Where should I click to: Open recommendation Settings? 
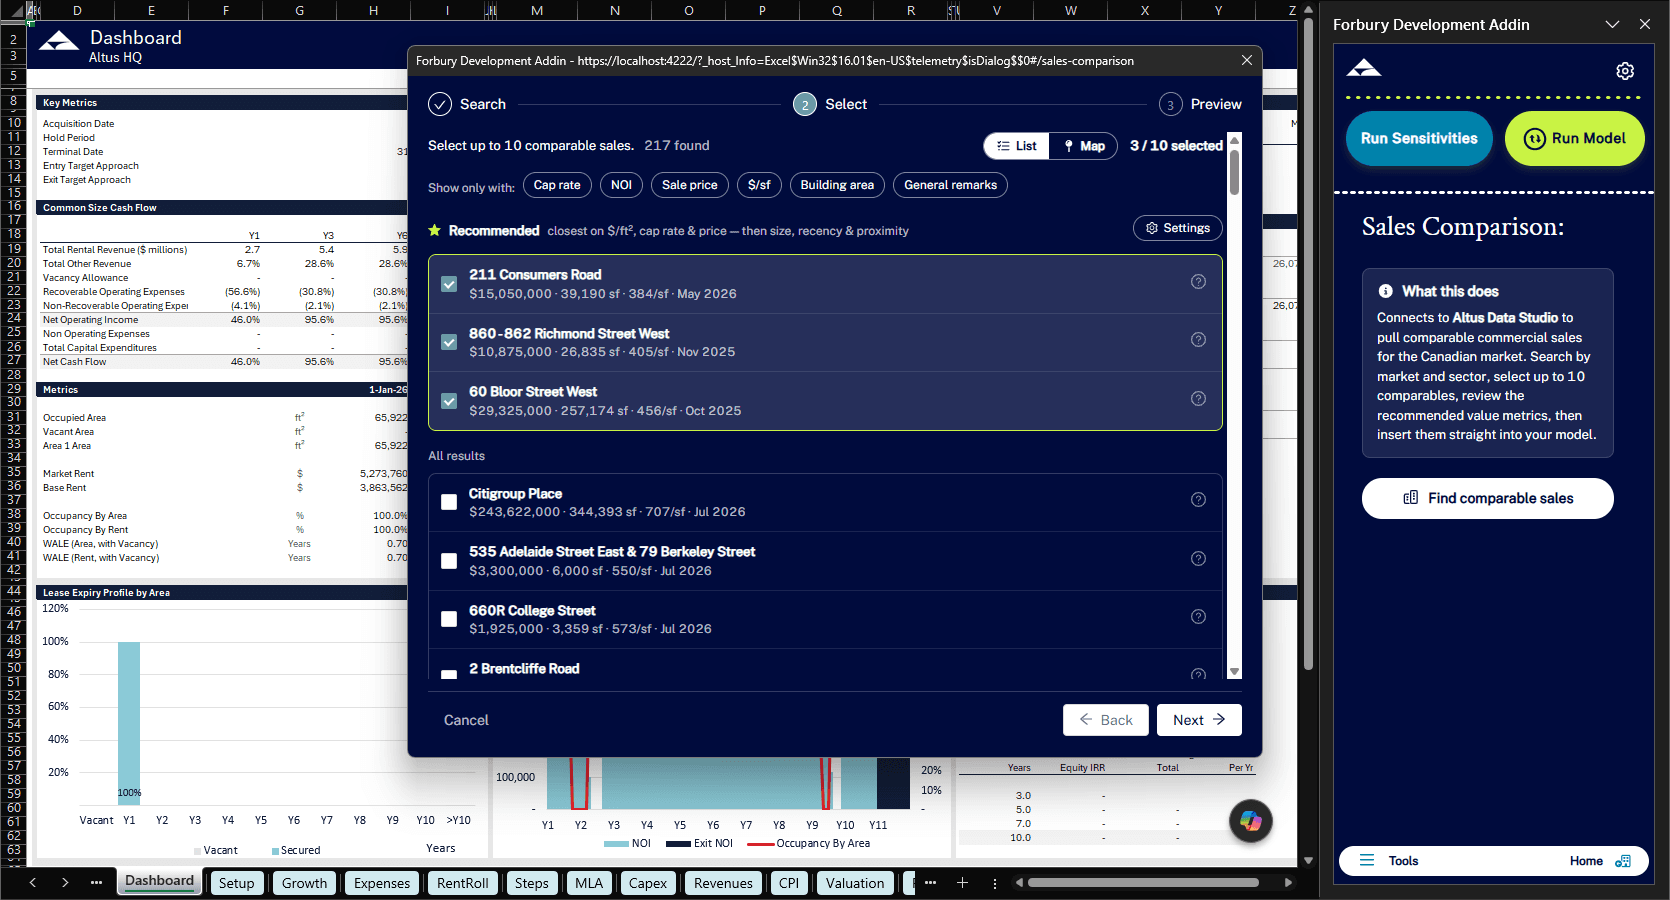[1178, 228]
